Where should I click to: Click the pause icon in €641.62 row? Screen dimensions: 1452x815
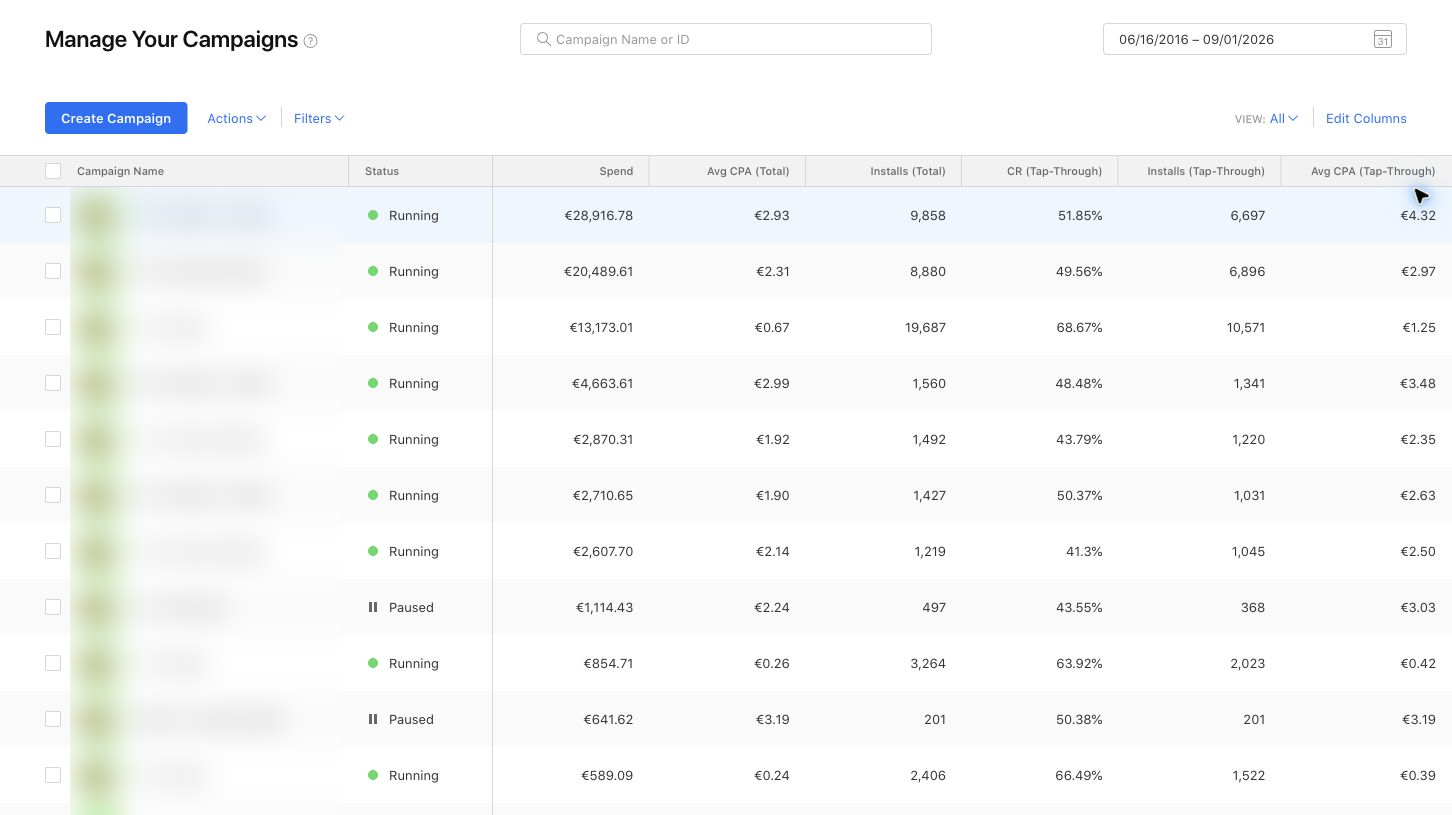pyautogui.click(x=373, y=719)
